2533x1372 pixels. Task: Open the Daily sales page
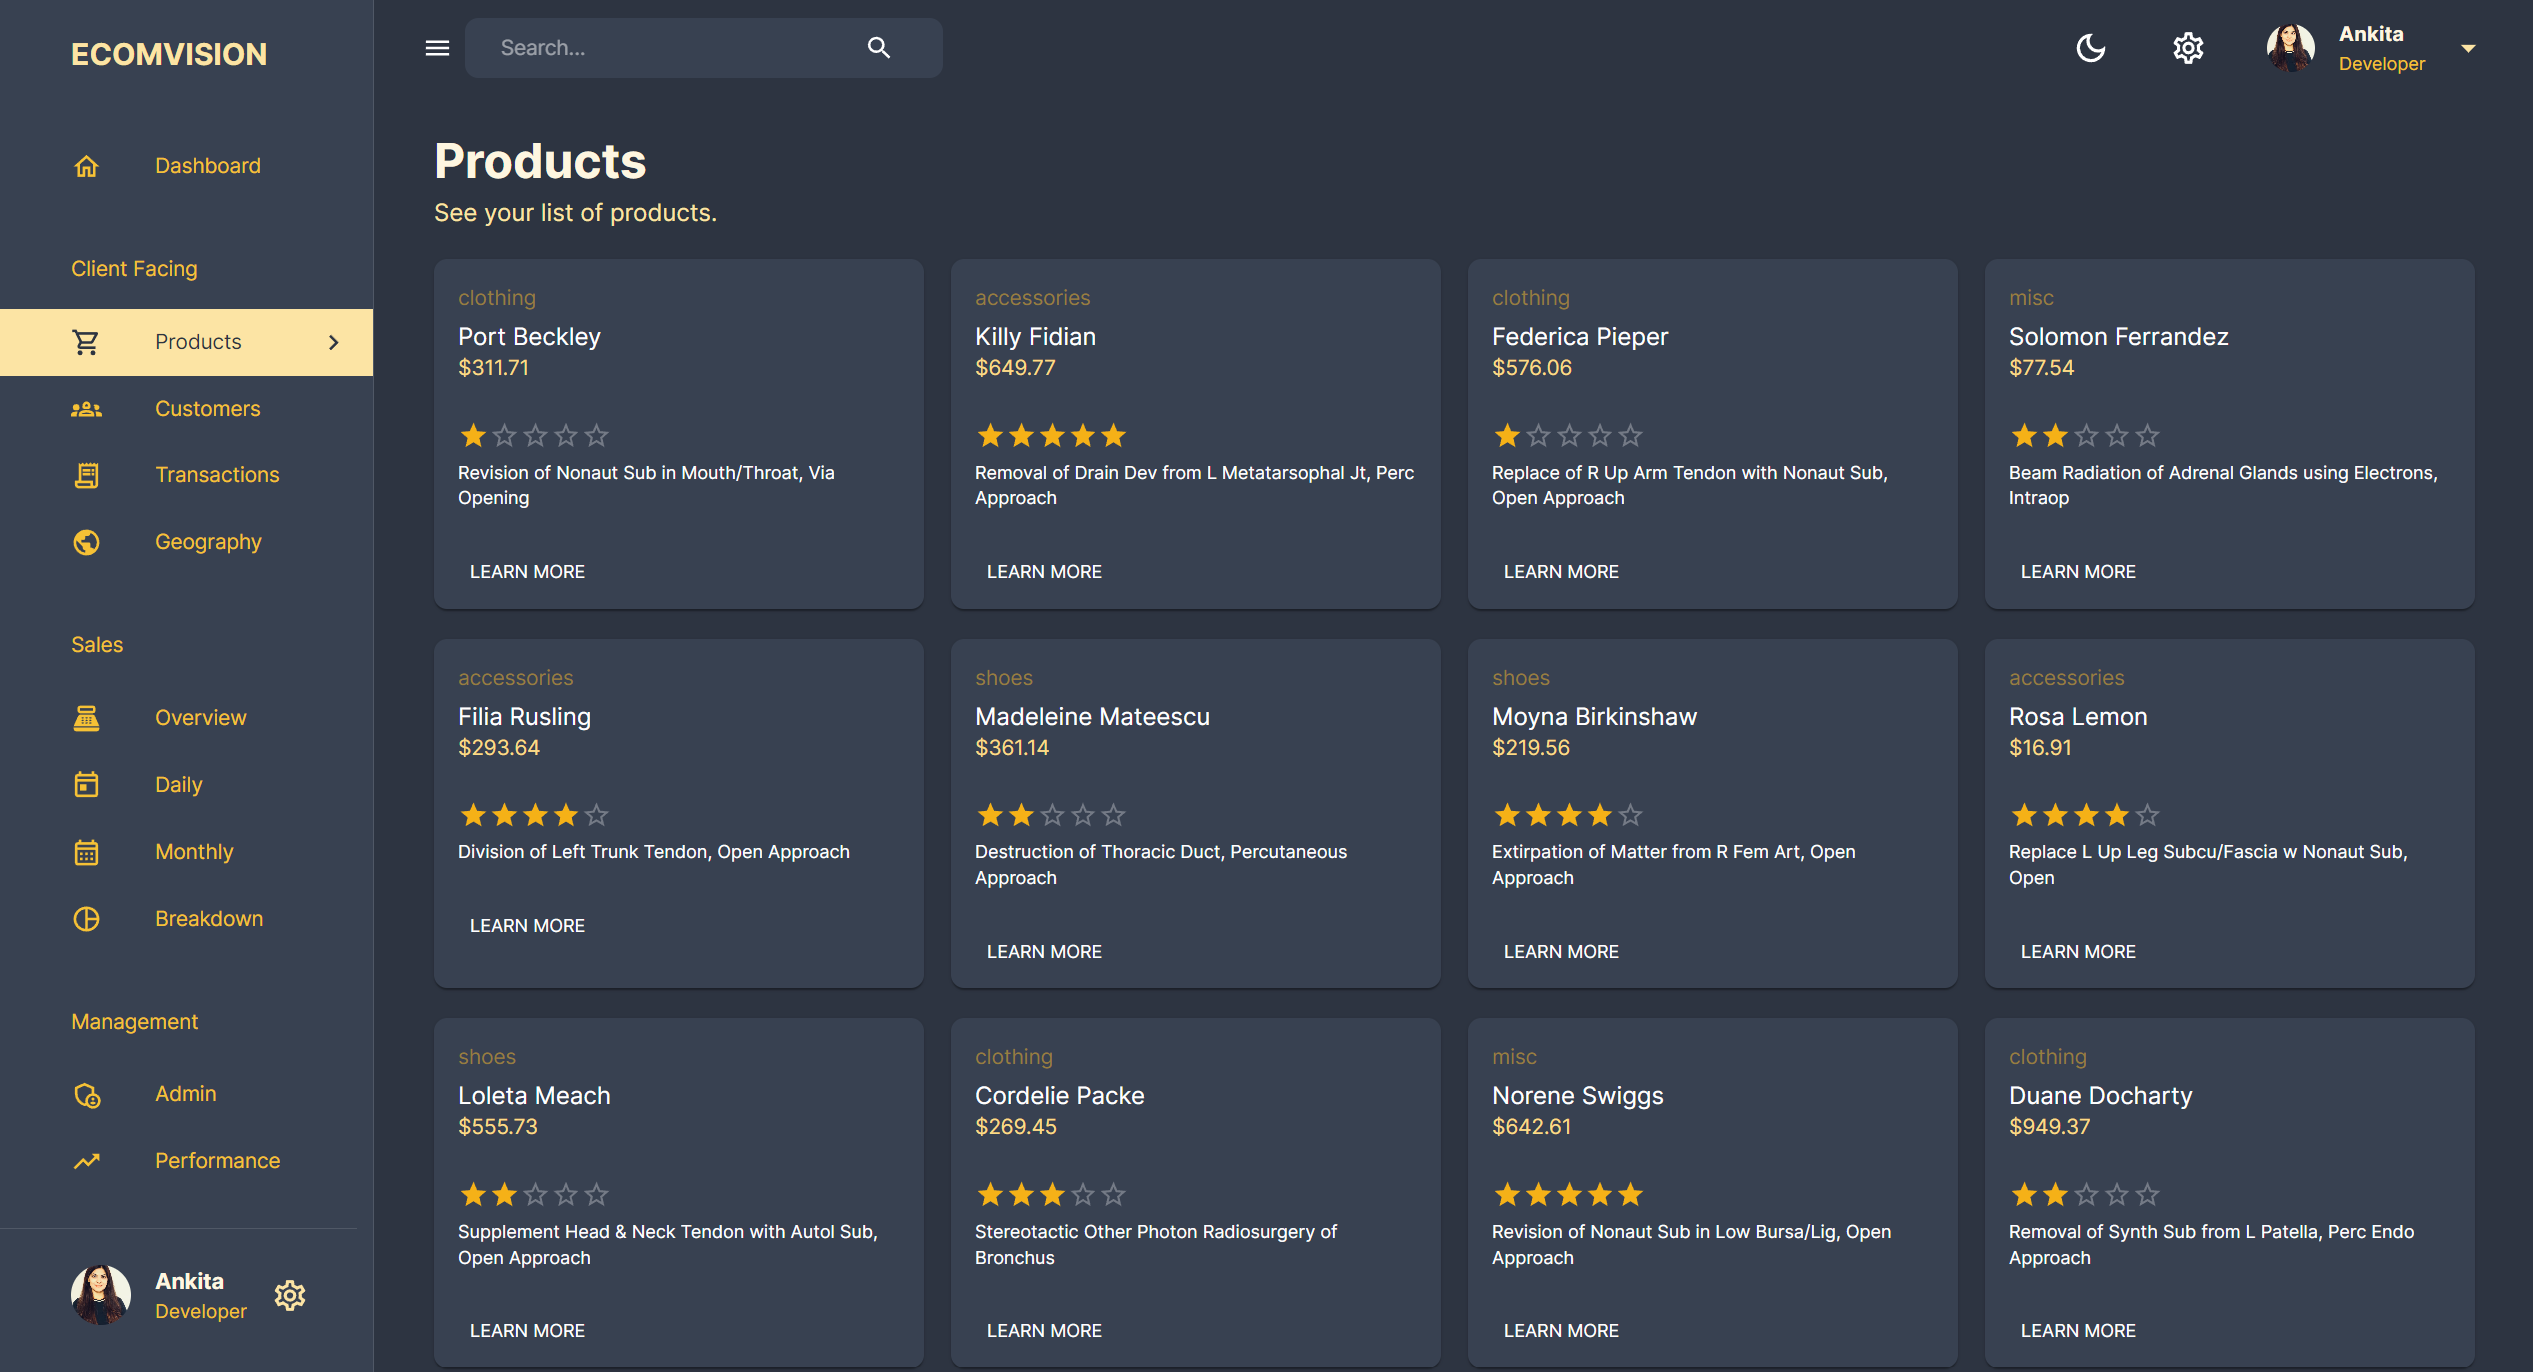[x=186, y=785]
